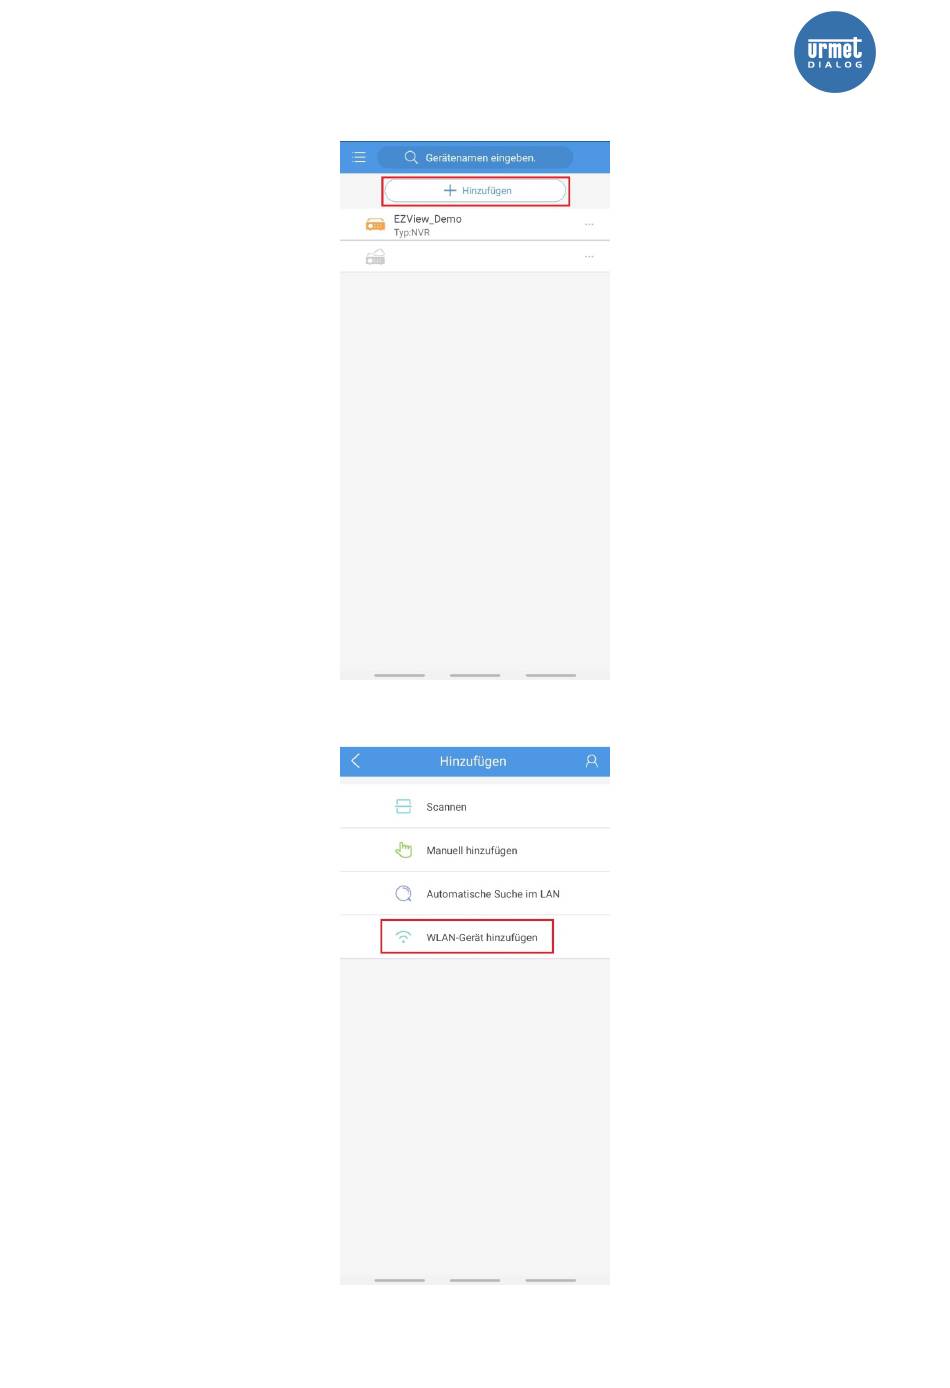Click the hand pointer icon

pos(403,850)
